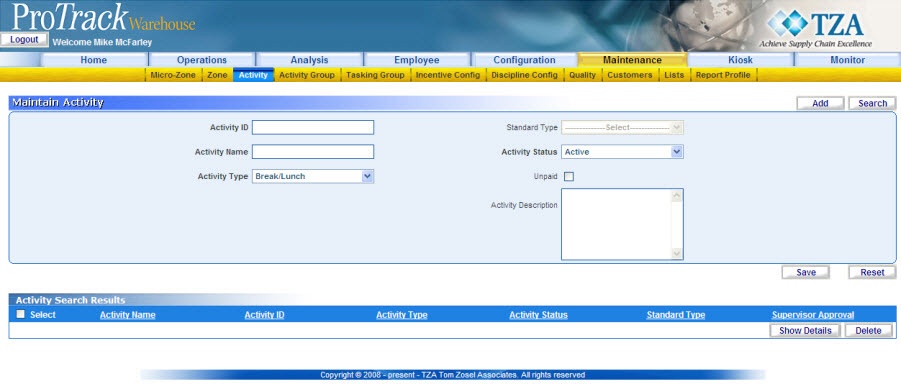Image resolution: width=901 pixels, height=386 pixels.
Task: Click Activity Description scrollbar down arrow
Action: click(676, 253)
